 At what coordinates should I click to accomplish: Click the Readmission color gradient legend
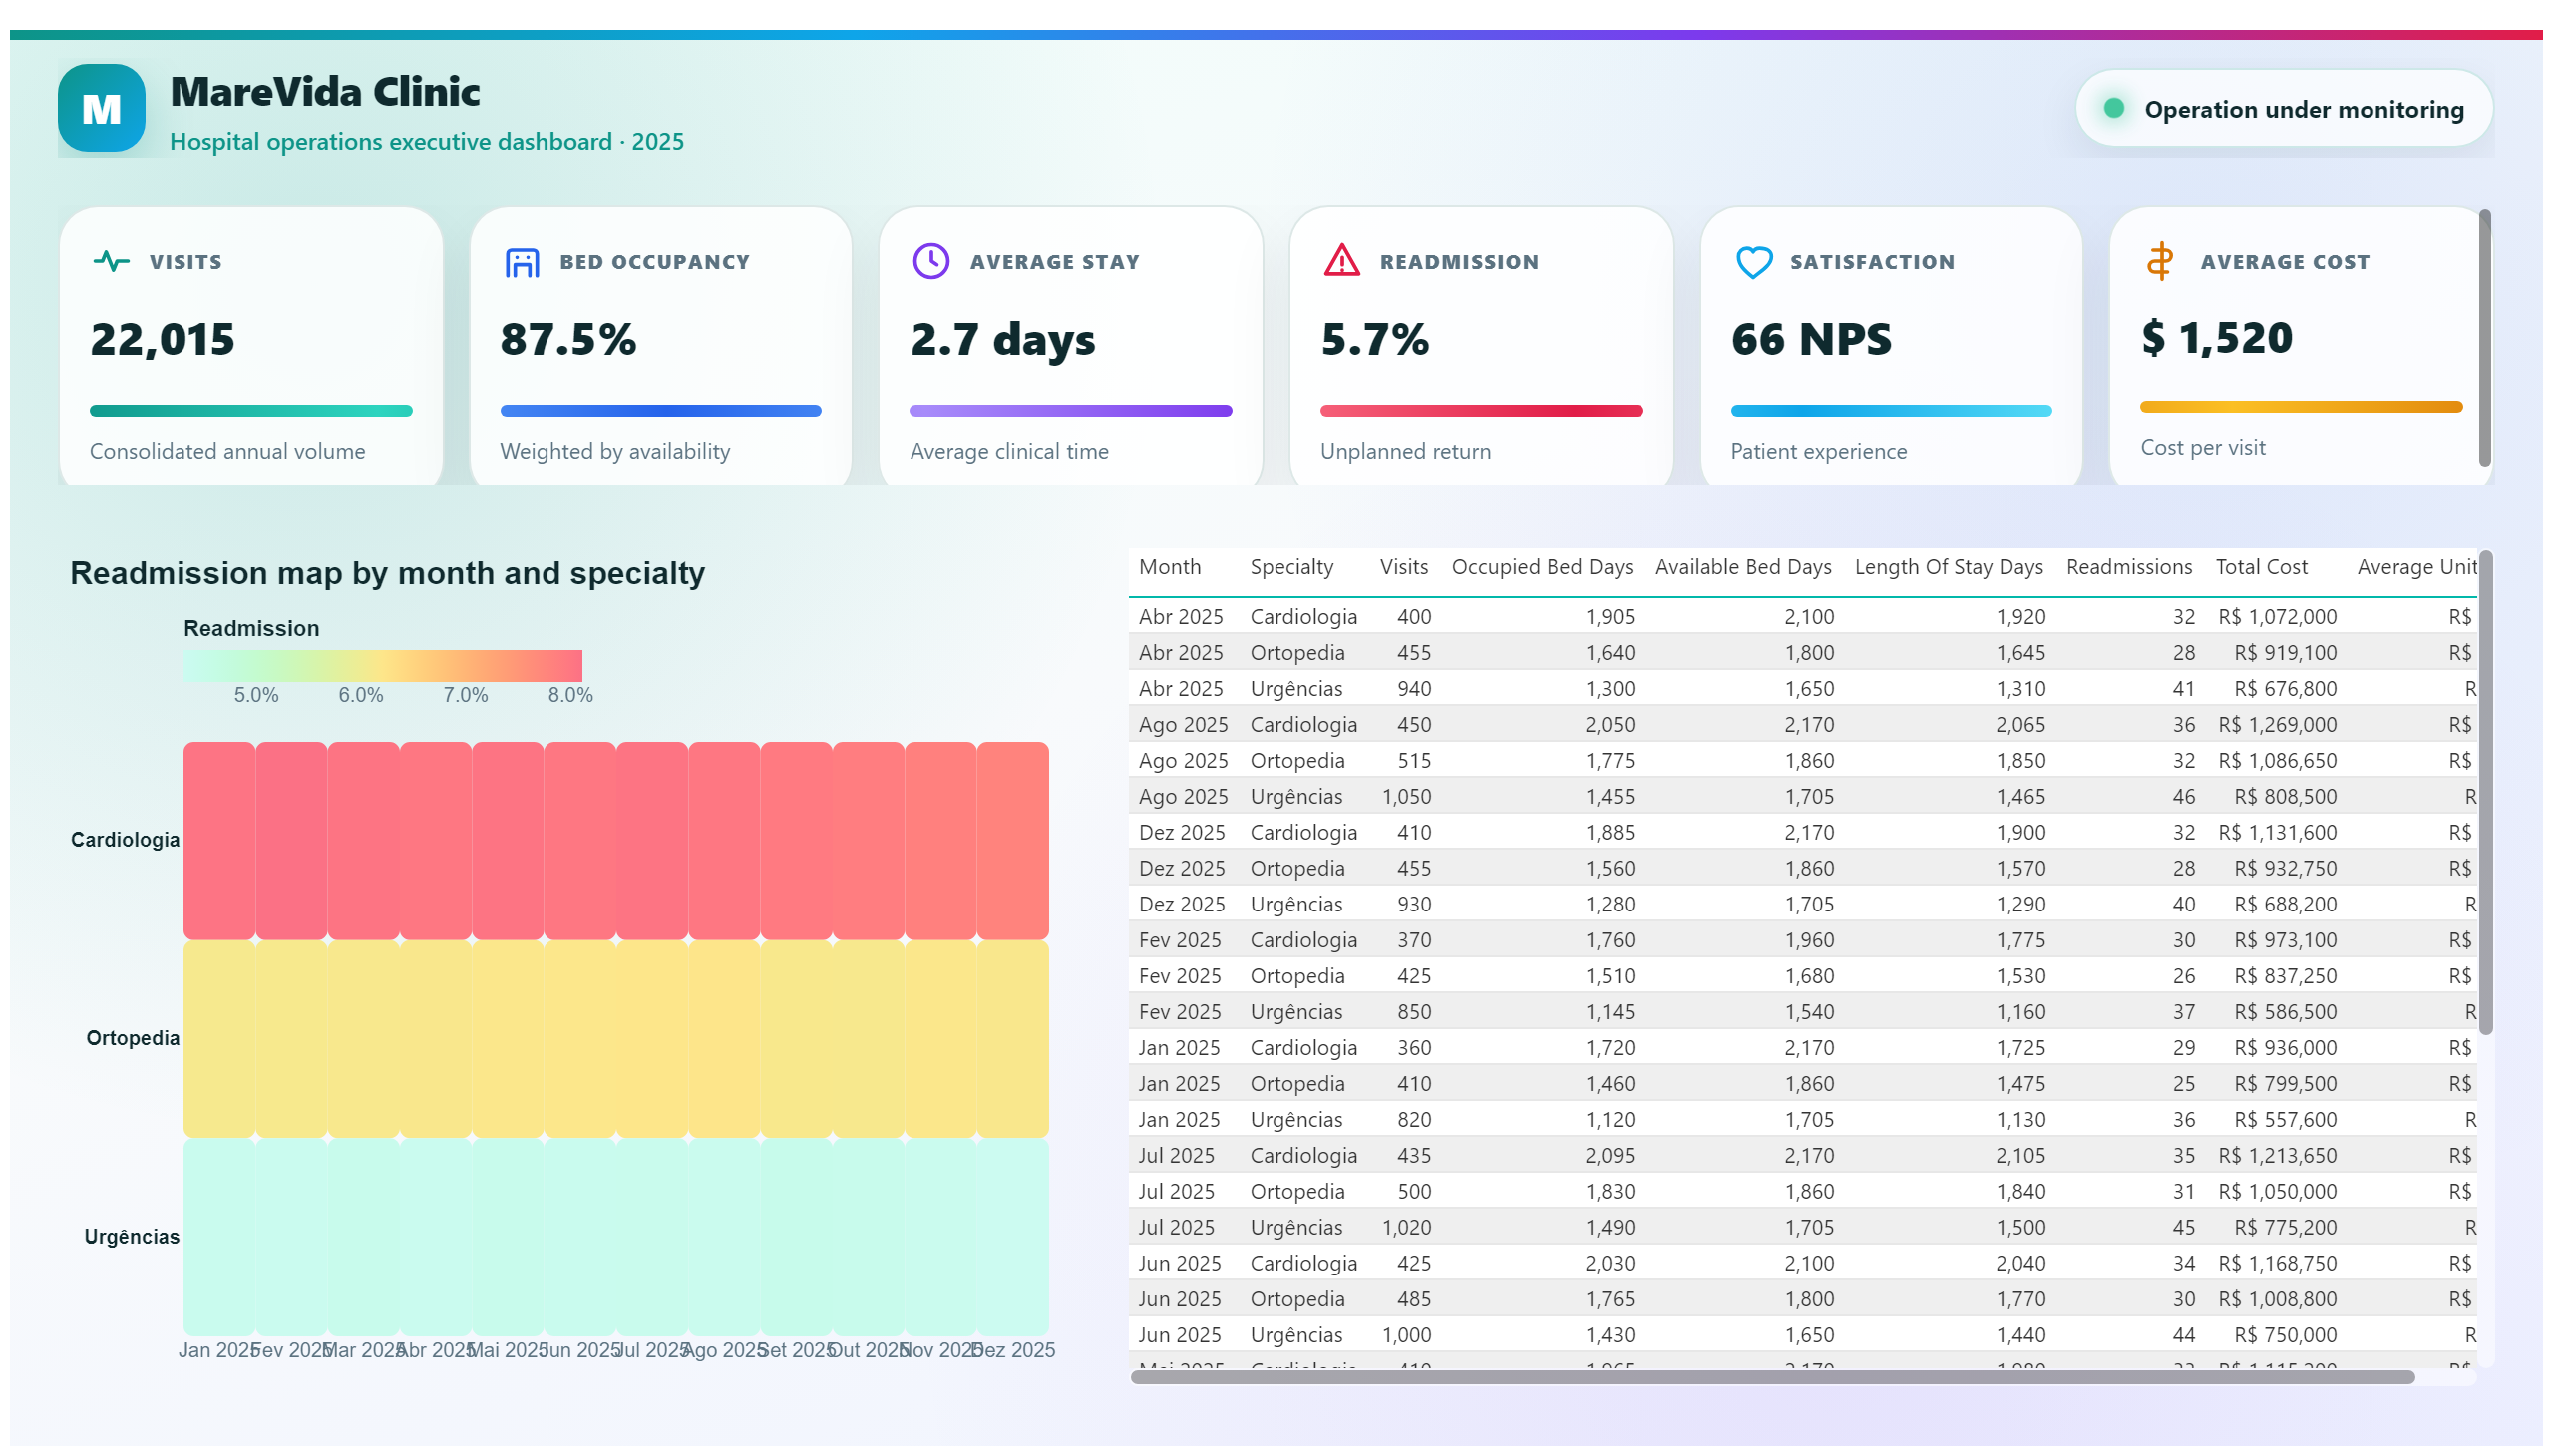382,666
